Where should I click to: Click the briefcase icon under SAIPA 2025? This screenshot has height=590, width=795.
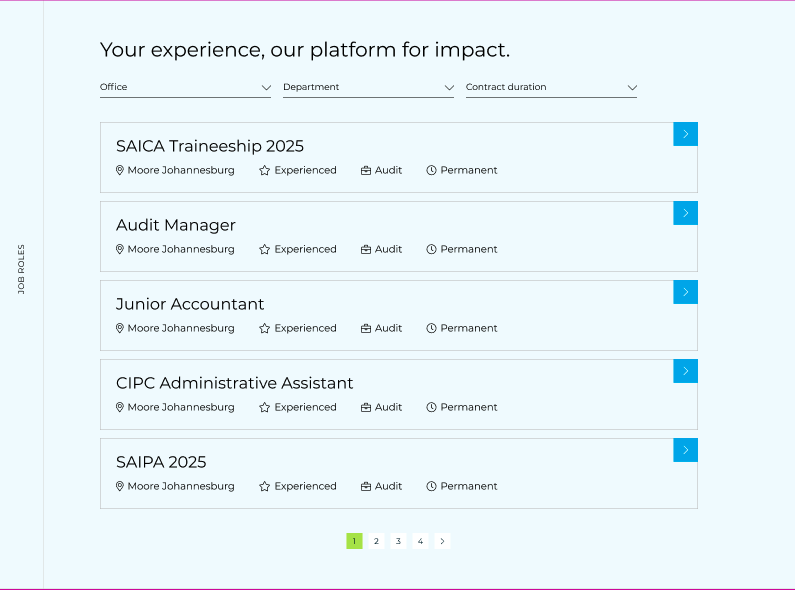coord(366,486)
